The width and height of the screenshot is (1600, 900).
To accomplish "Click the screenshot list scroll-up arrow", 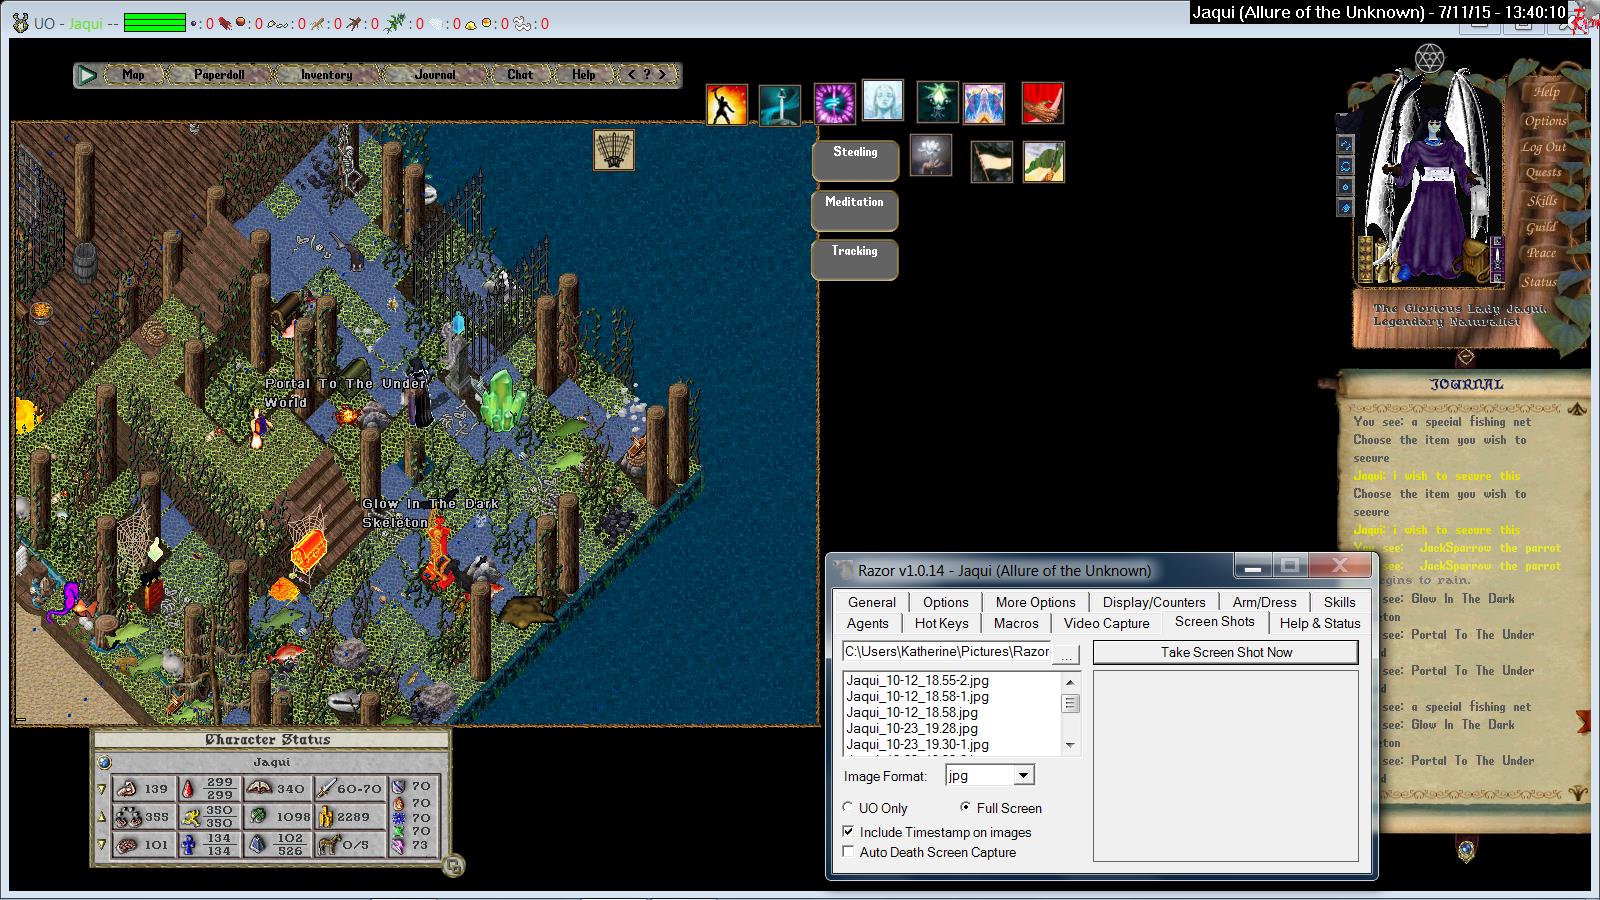I will tap(1070, 682).
